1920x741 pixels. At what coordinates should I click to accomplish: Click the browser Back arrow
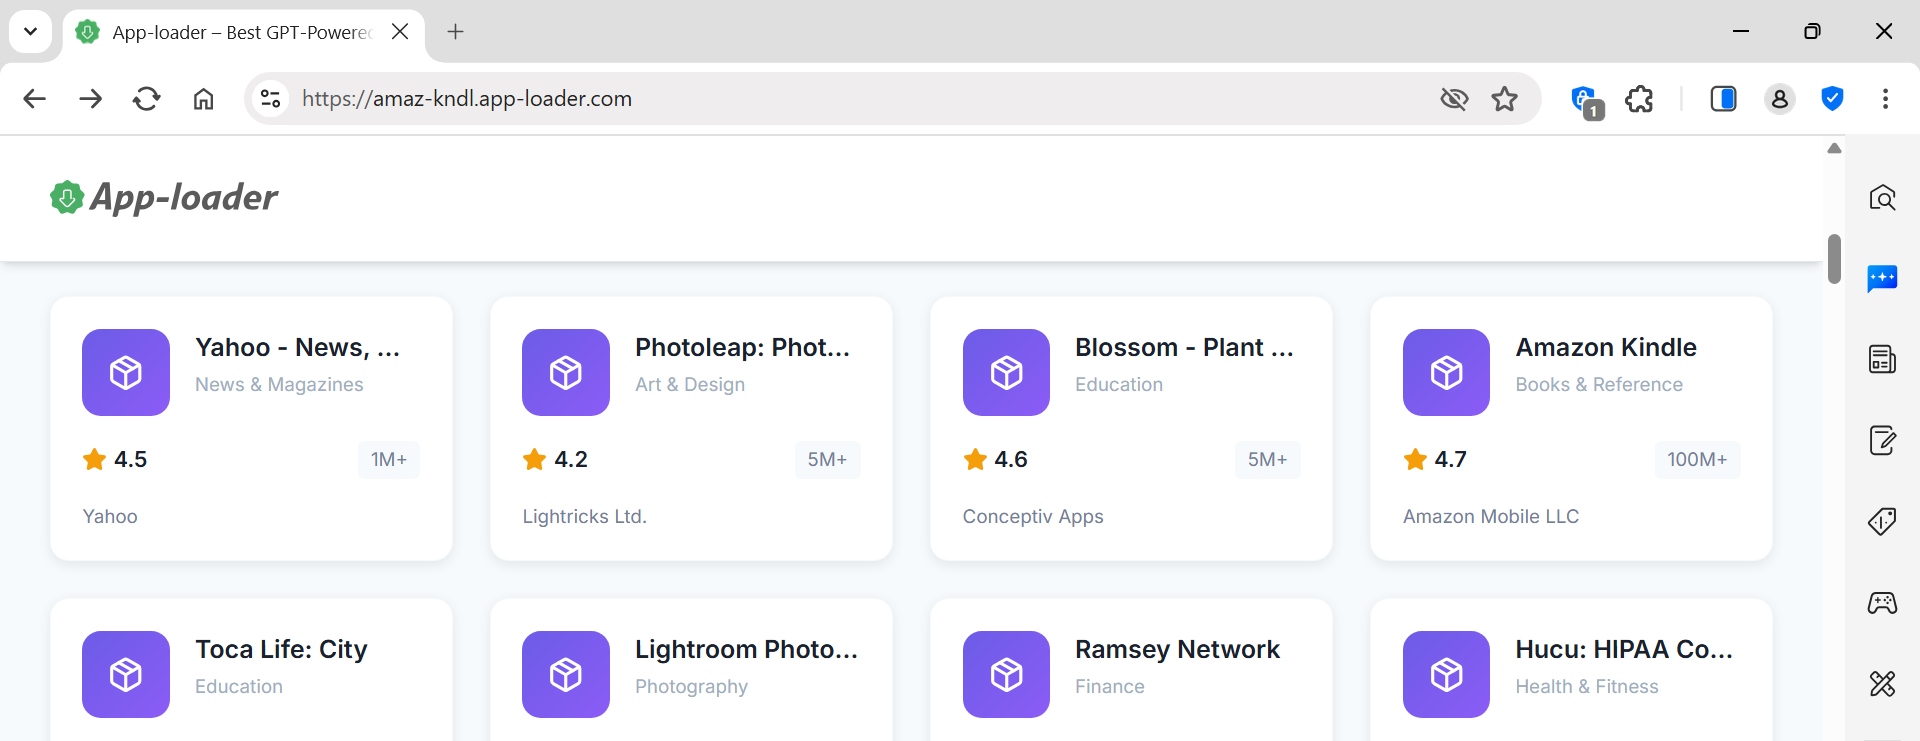pyautogui.click(x=35, y=99)
